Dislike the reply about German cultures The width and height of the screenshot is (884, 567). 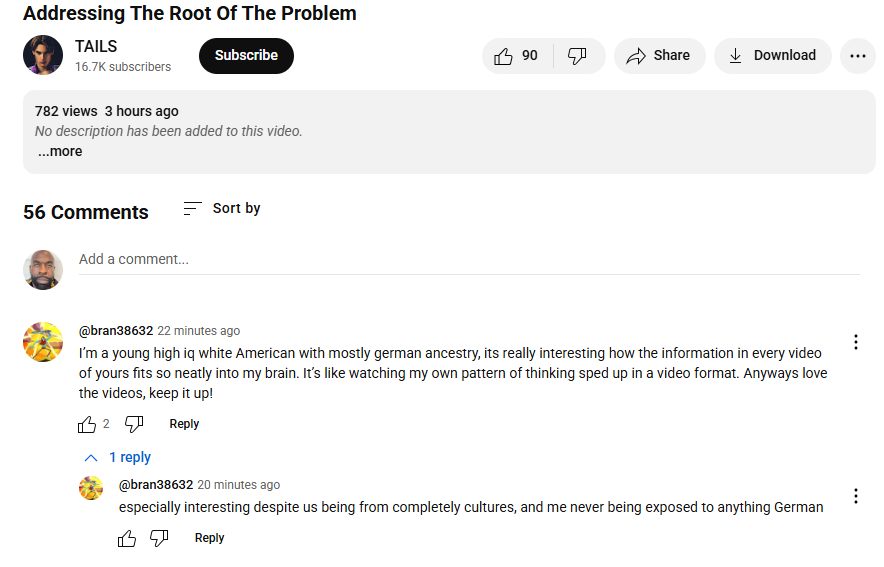point(159,538)
